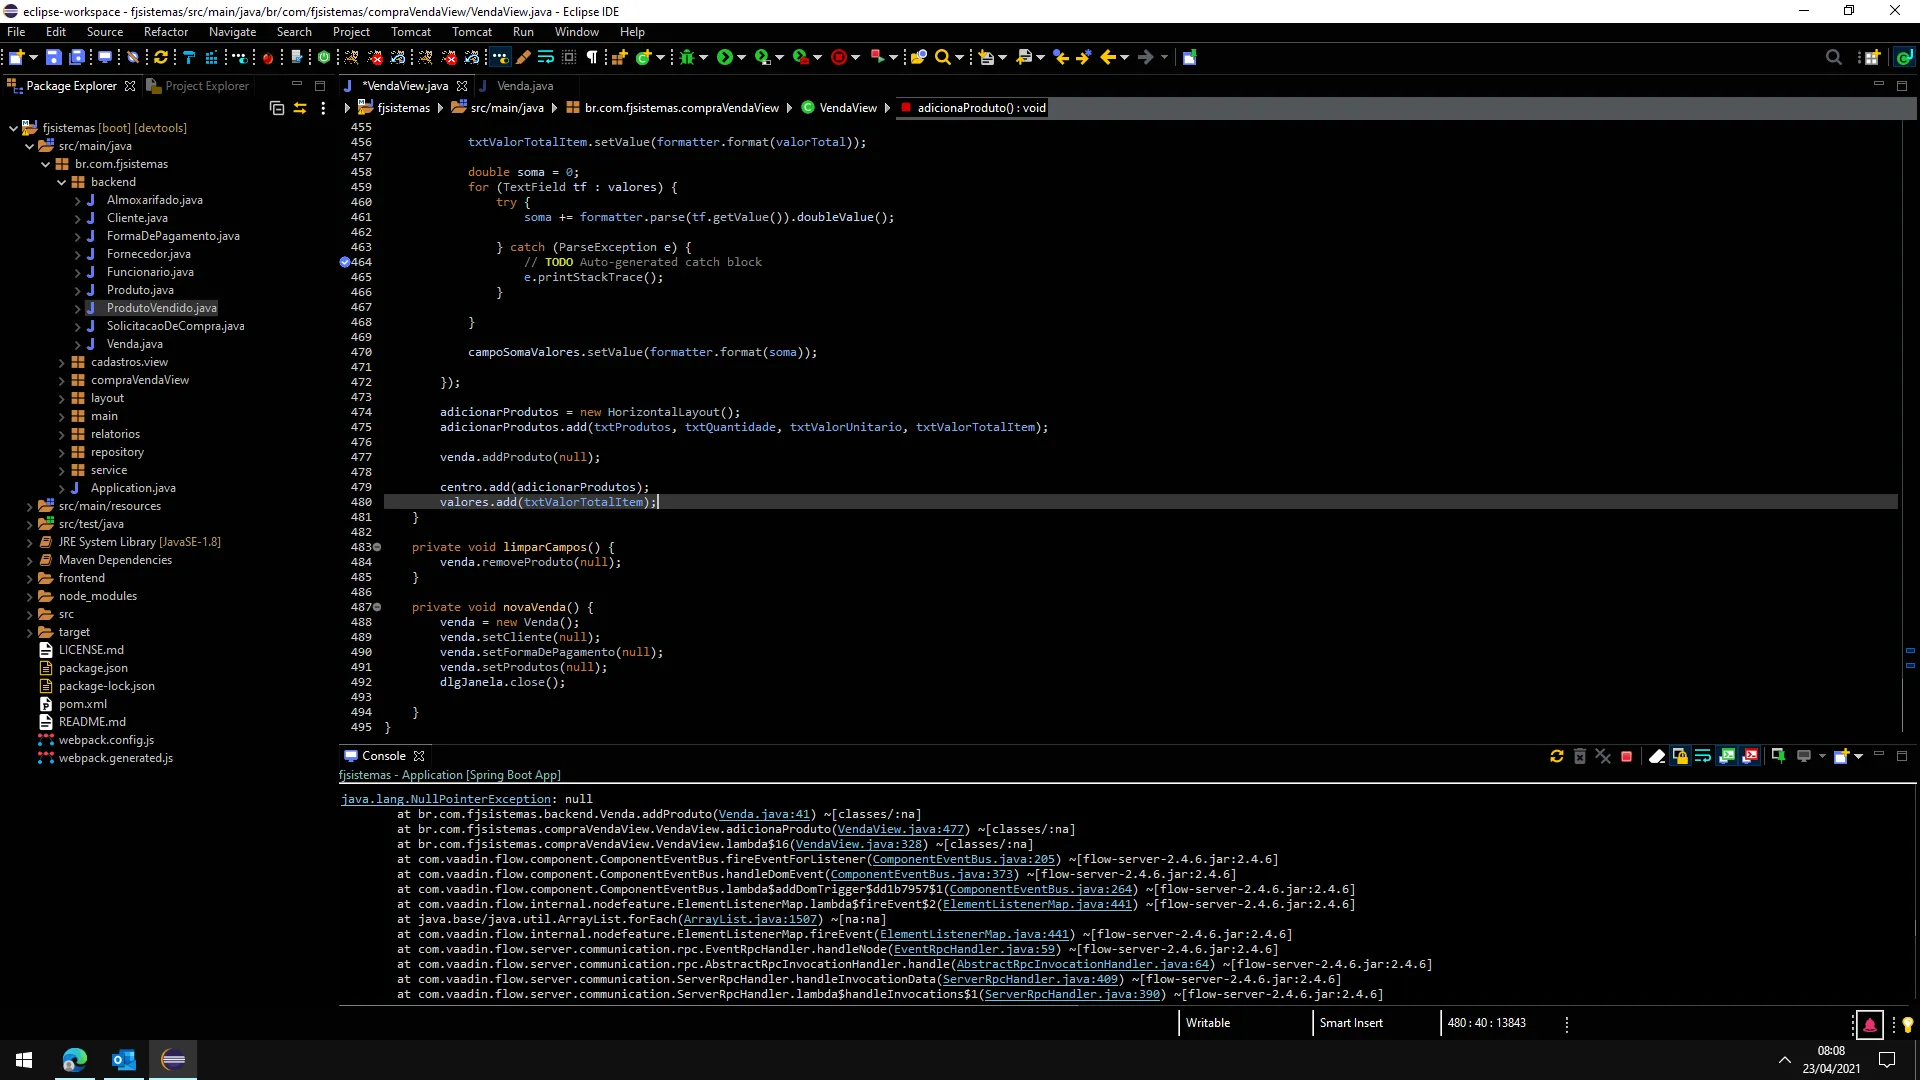Expand the compraVendaView package
1920x1080 pixels.
click(62, 380)
